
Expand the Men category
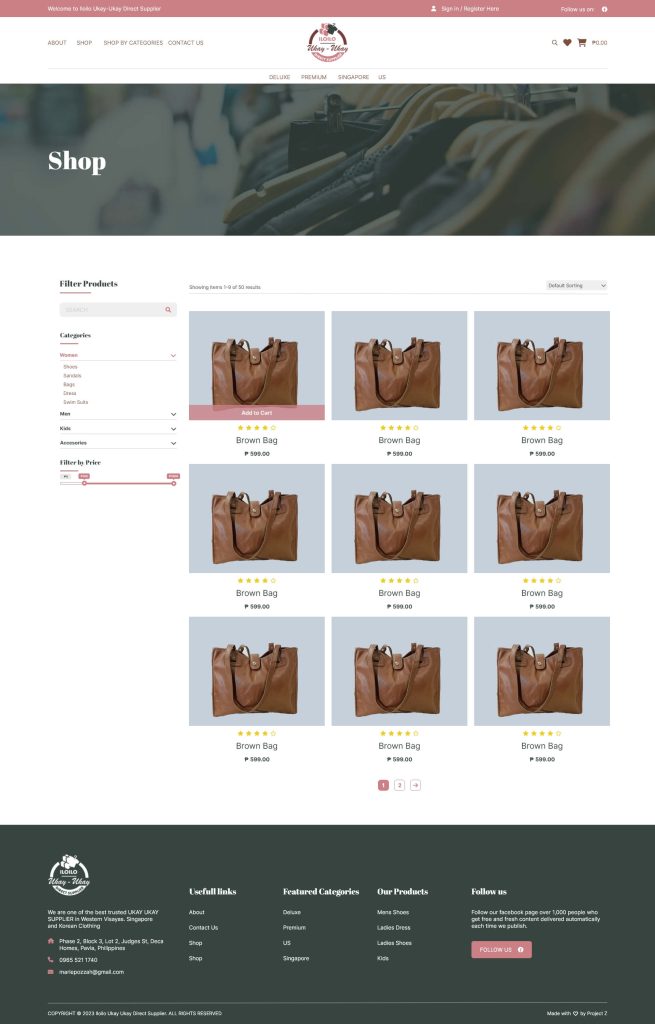(x=173, y=414)
